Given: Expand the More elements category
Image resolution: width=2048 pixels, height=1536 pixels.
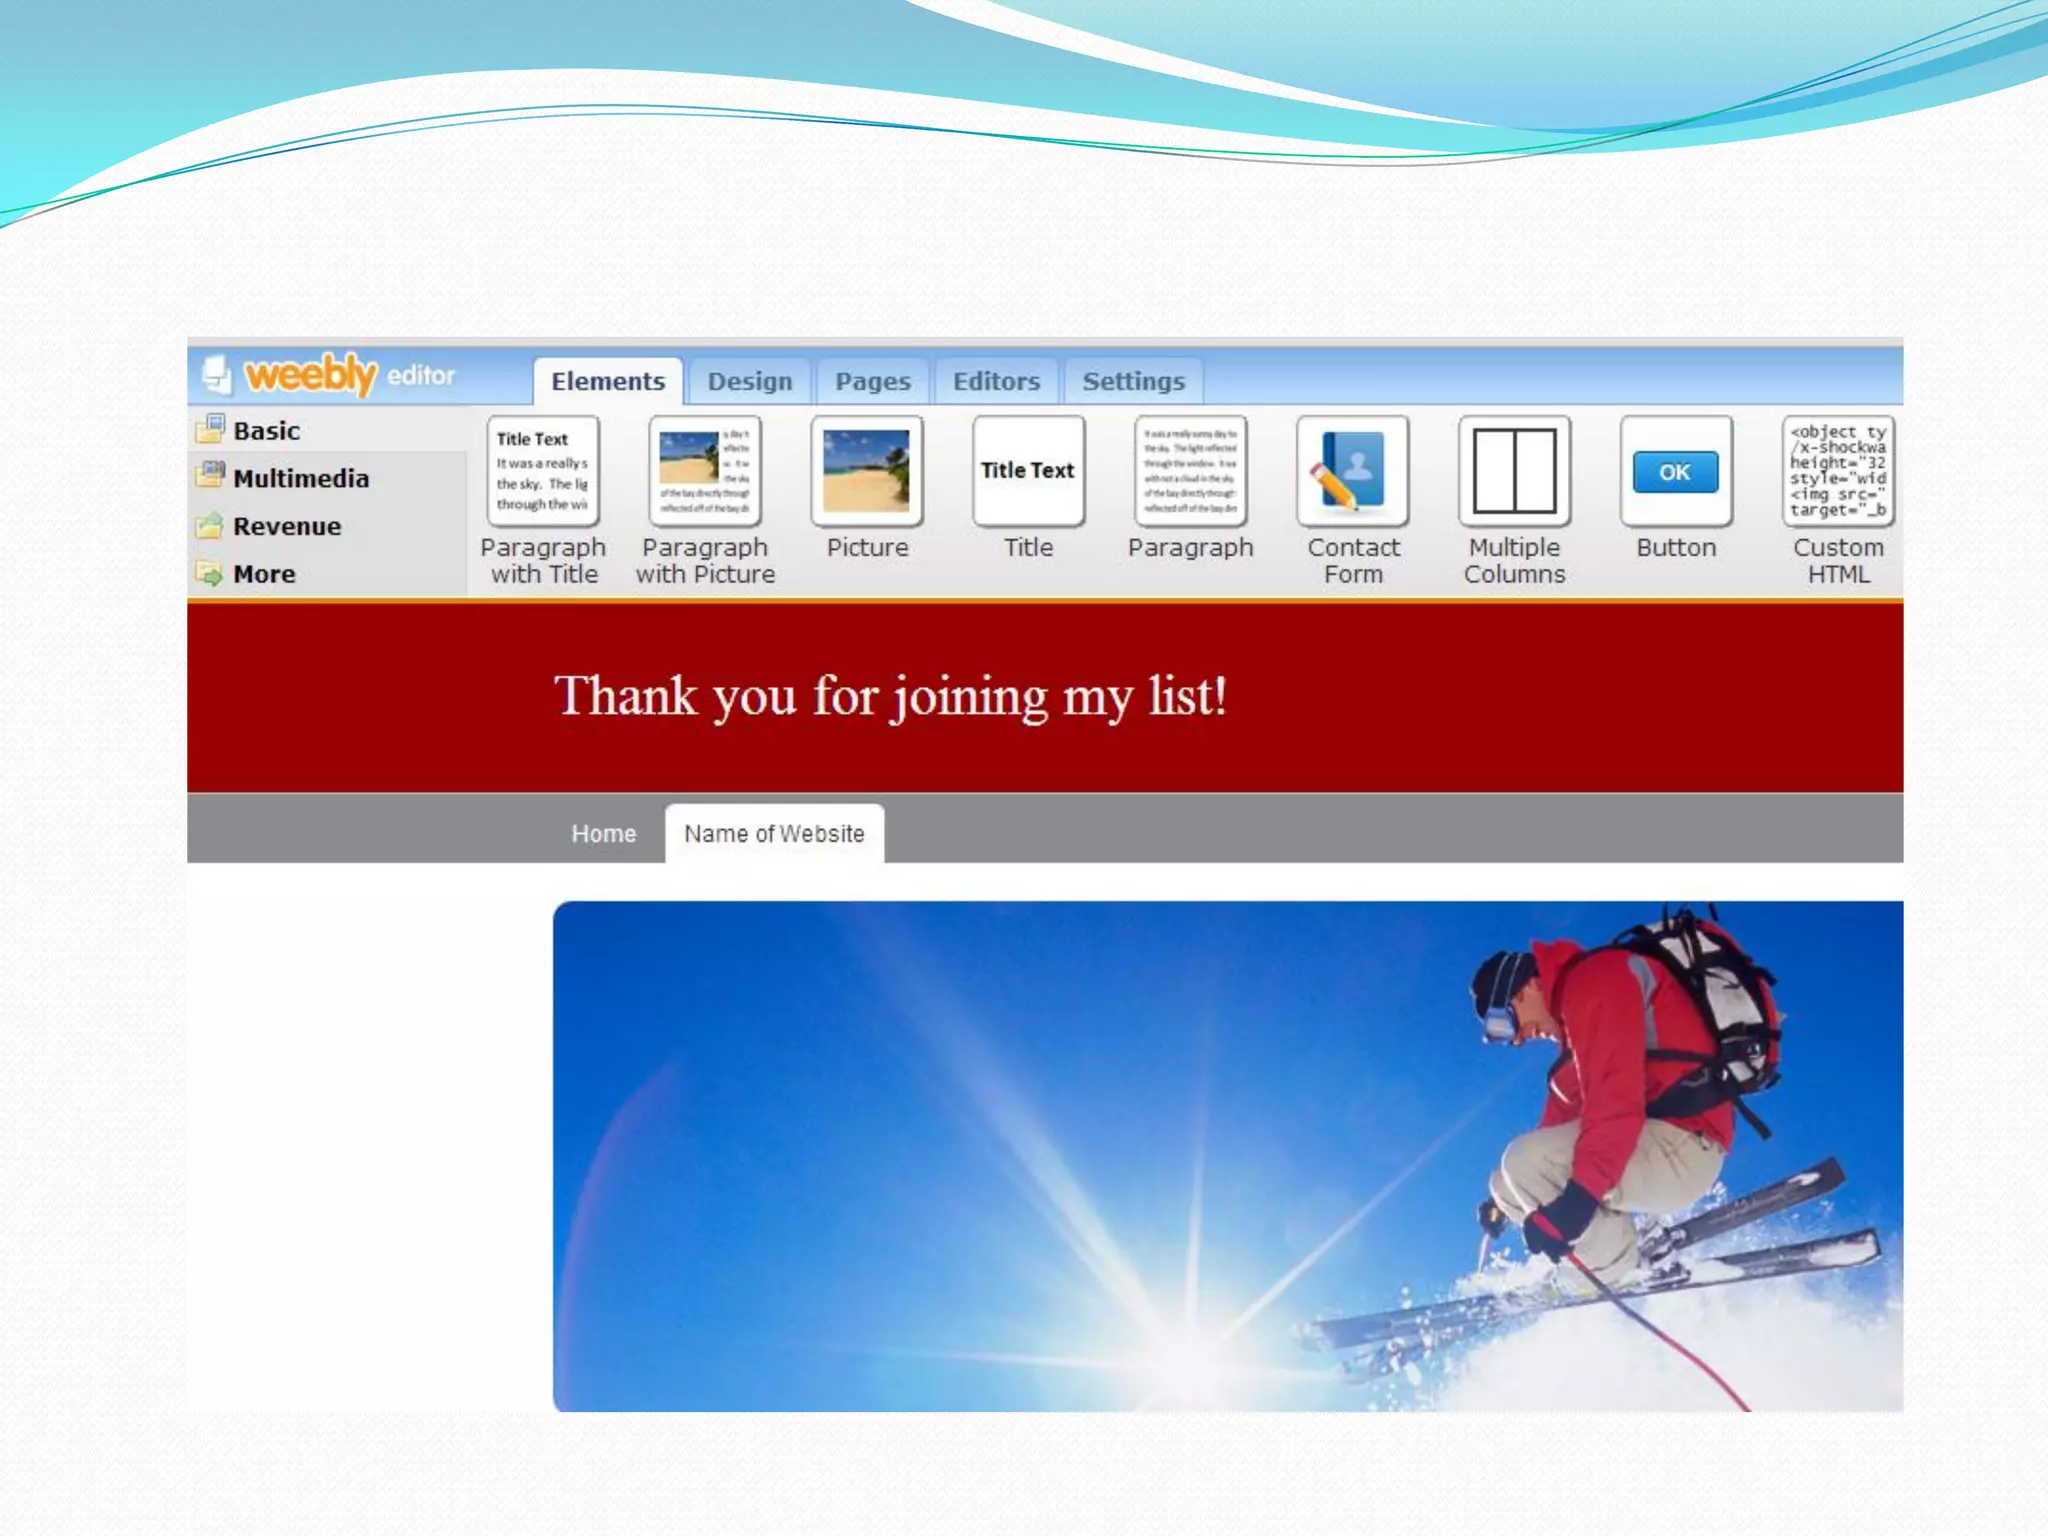Looking at the screenshot, I should pos(264,575).
